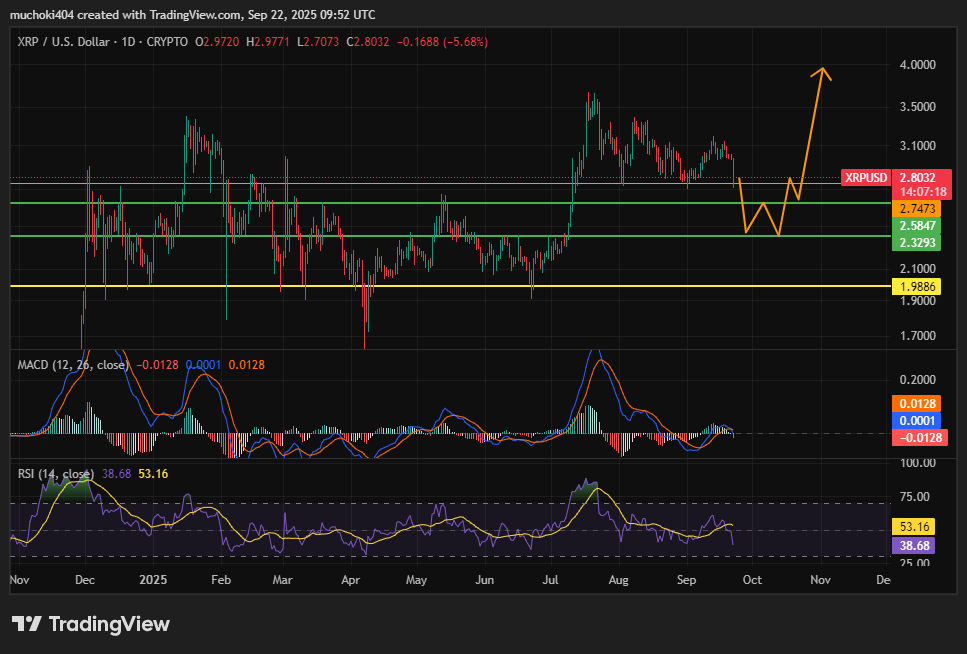The width and height of the screenshot is (967, 654).
Task: Select the green 2.3293 price level label
Action: 918,242
